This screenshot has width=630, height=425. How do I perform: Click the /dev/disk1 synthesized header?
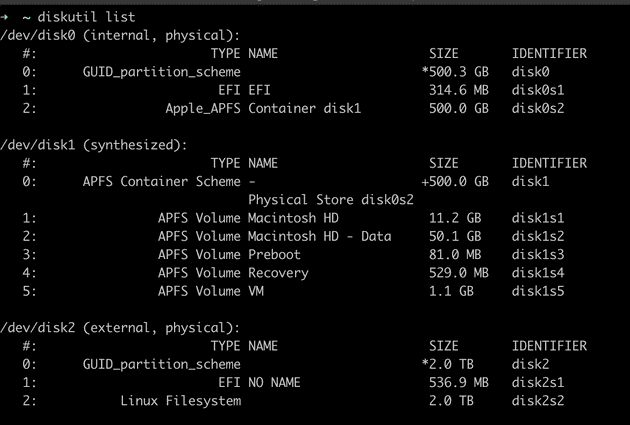[94, 145]
